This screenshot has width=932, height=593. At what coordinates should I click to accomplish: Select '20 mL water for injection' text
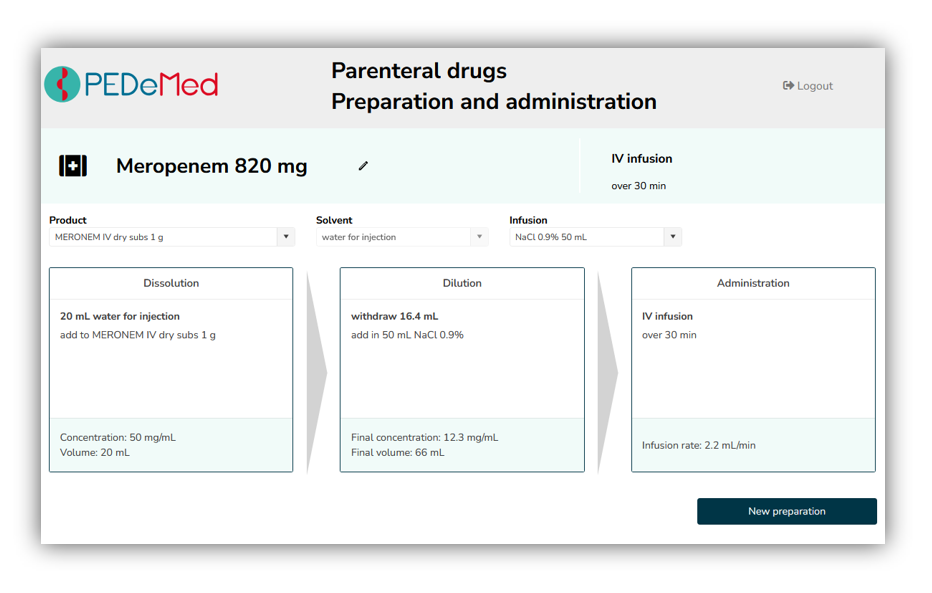[119, 316]
